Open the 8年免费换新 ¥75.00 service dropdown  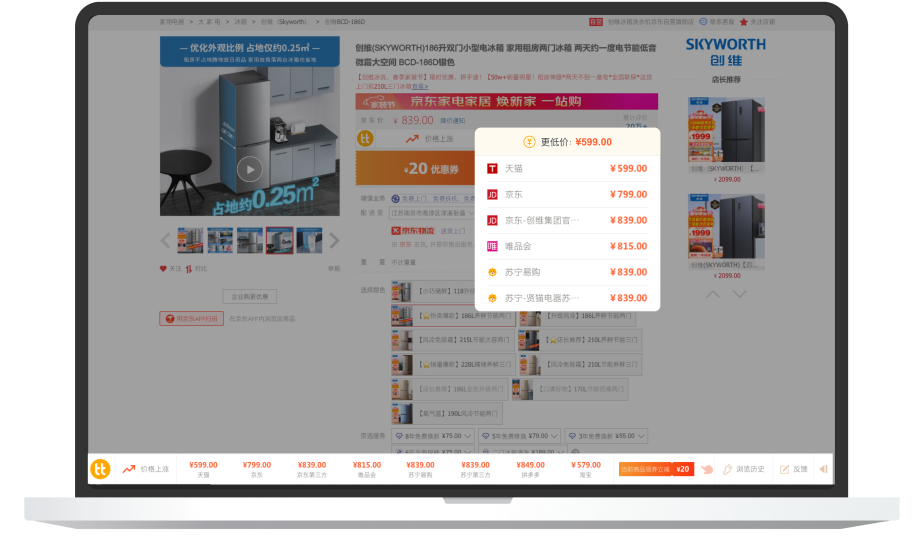(433, 436)
